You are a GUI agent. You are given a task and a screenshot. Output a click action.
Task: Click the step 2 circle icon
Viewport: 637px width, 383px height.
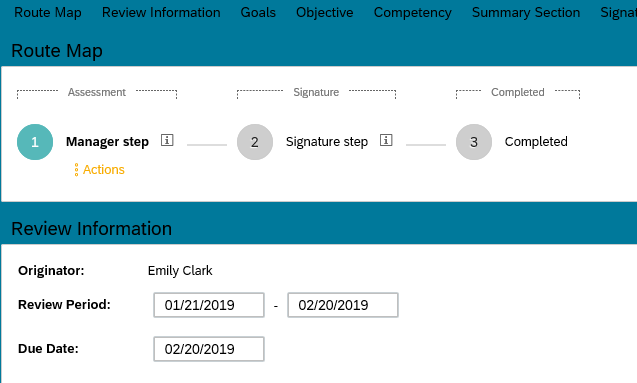coord(255,142)
